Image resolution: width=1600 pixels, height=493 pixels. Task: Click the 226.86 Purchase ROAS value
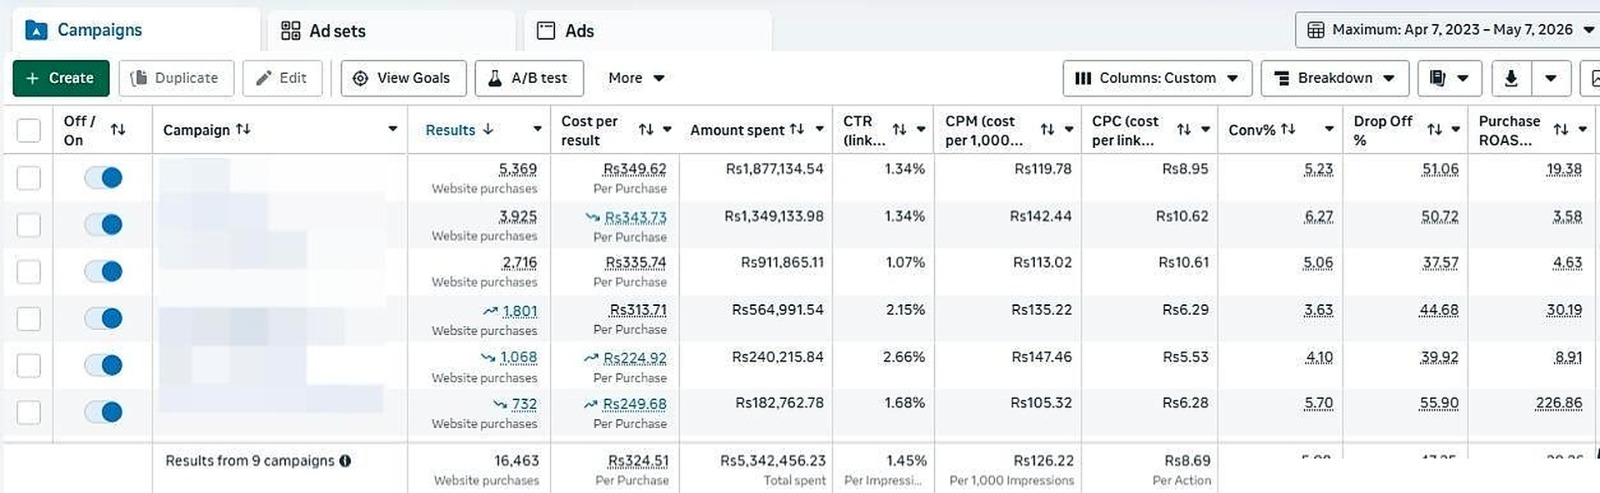[x=1559, y=403]
